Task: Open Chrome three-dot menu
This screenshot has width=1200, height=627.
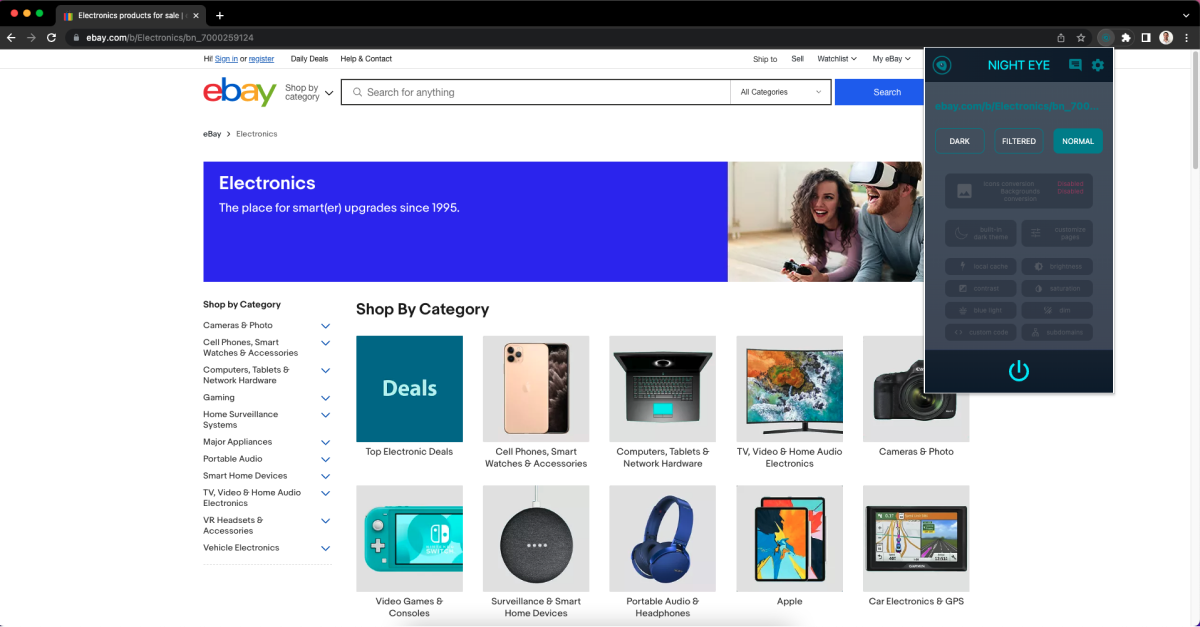Action: 1186,38
